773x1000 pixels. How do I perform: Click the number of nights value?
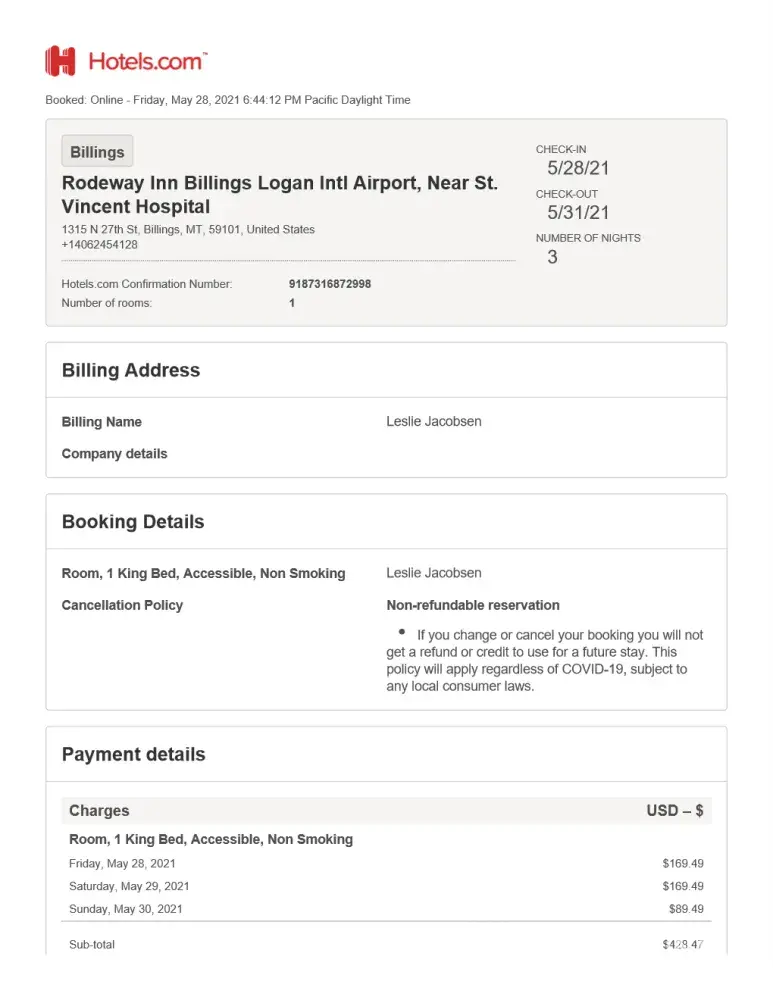(552, 257)
